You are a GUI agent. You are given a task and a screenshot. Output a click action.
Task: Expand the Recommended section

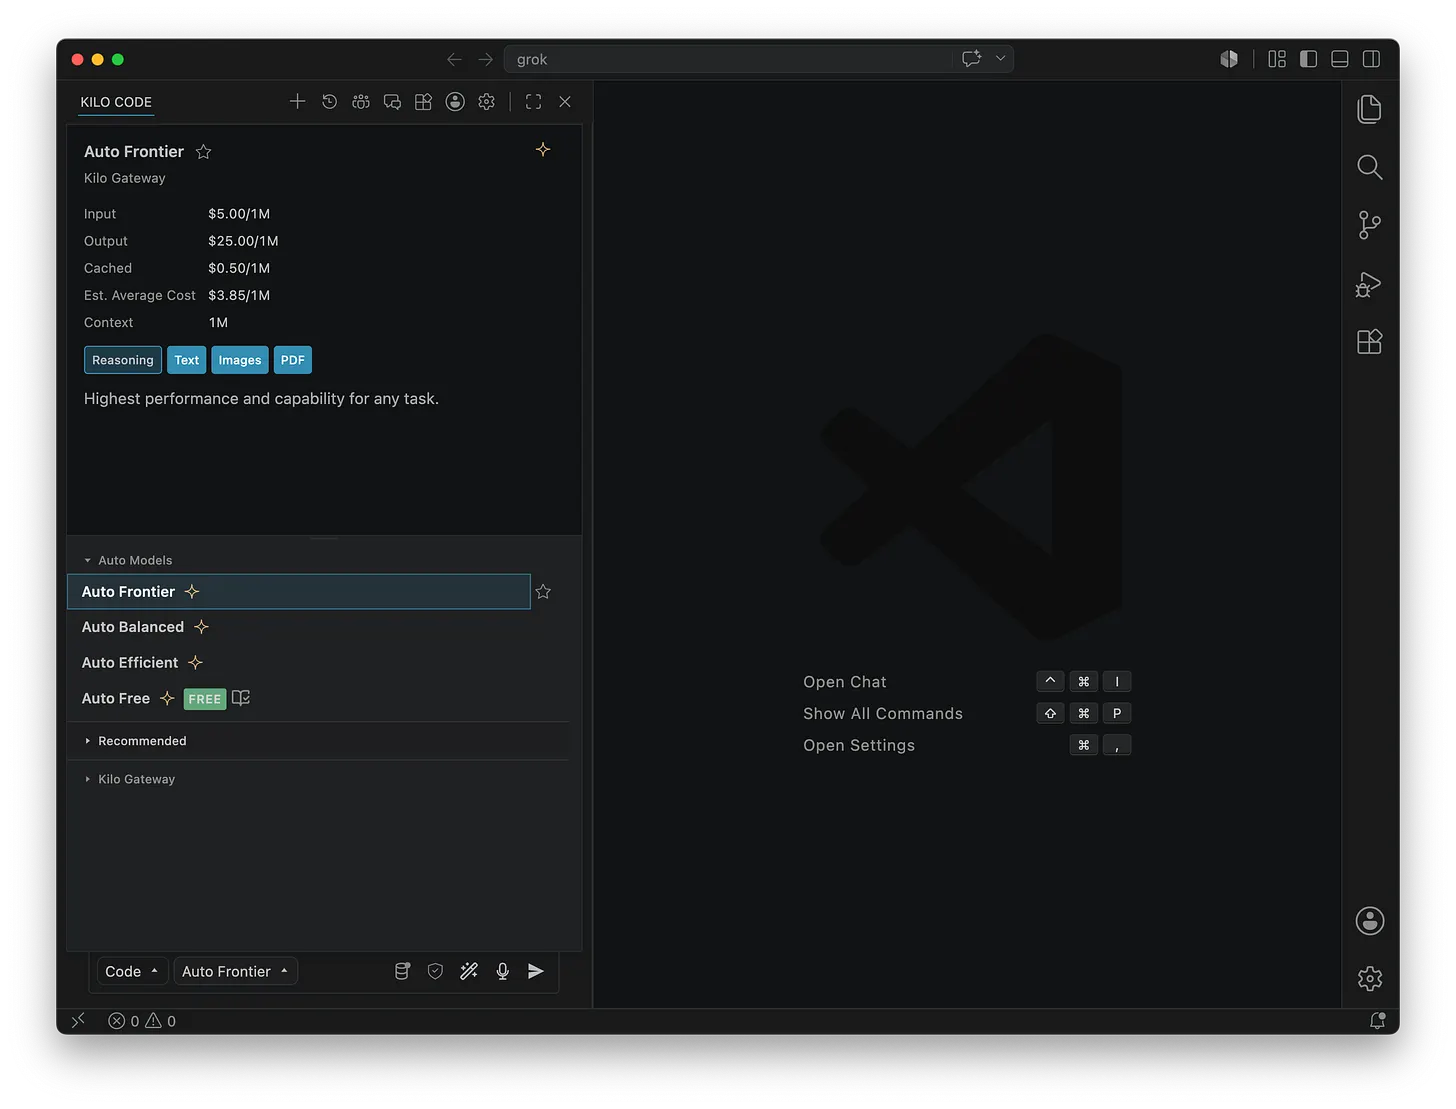click(135, 741)
